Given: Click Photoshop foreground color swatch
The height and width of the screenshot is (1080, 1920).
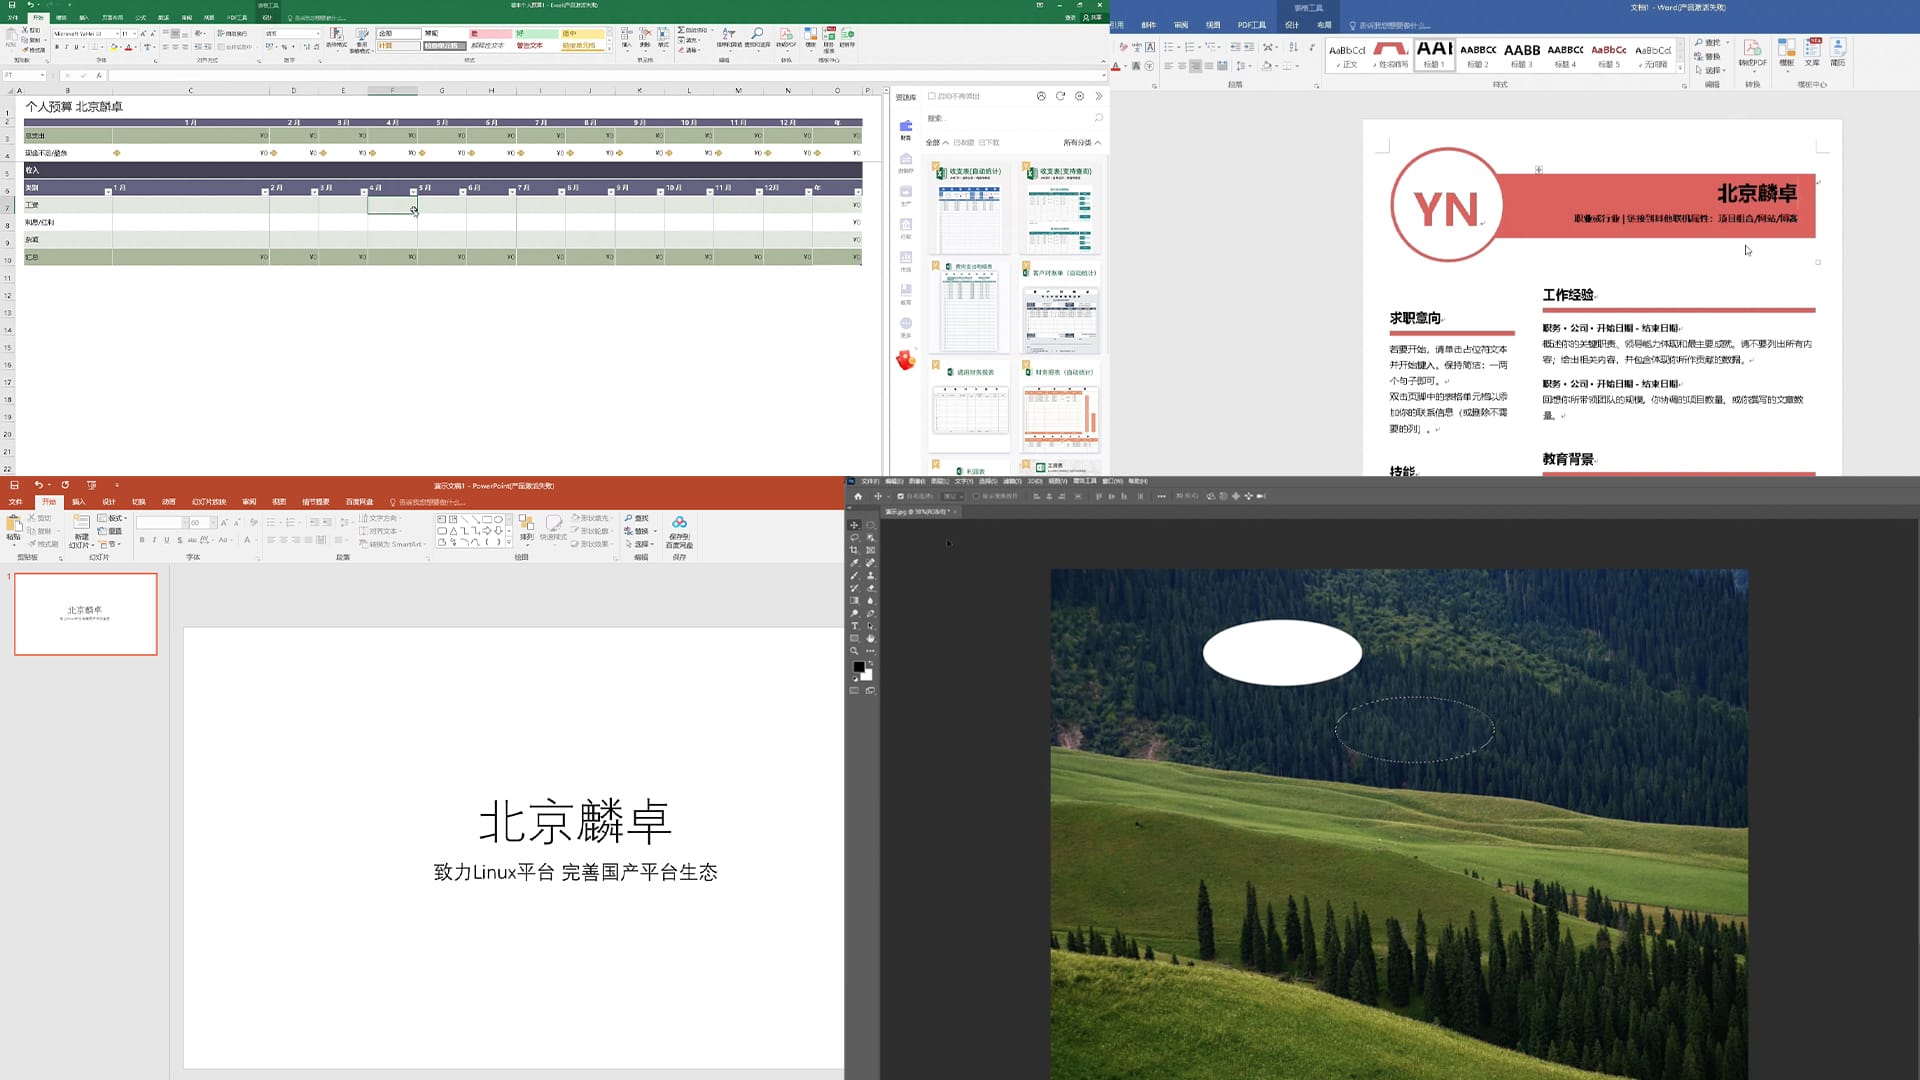Looking at the screenshot, I should pos(858,667).
